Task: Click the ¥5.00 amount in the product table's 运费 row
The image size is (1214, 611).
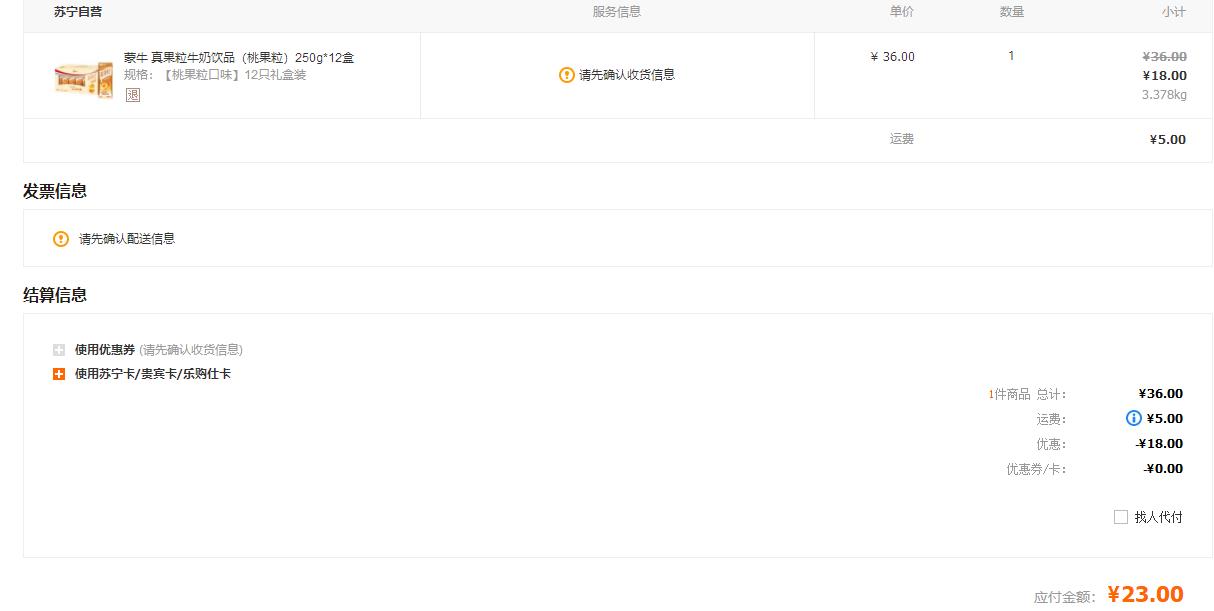Action: [1167, 140]
